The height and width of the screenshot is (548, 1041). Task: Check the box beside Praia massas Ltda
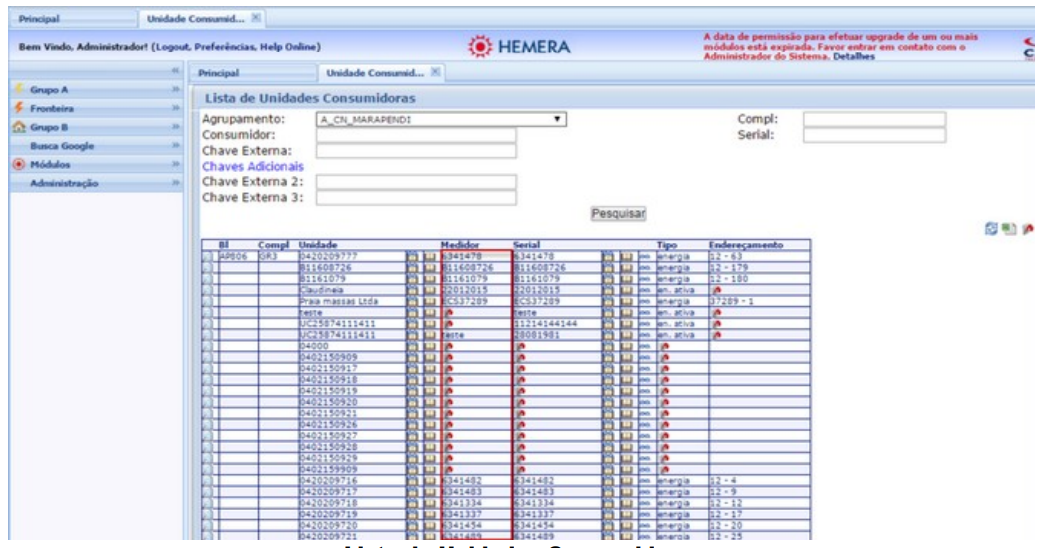pos(208,301)
